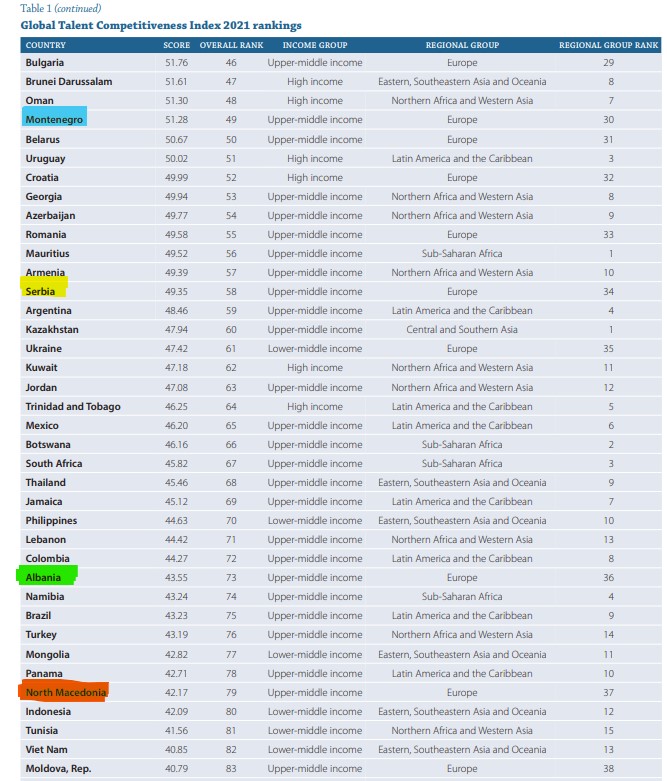The image size is (667, 781).
Task: Select the REGIONAL GROUP column header
Action: click(x=462, y=45)
